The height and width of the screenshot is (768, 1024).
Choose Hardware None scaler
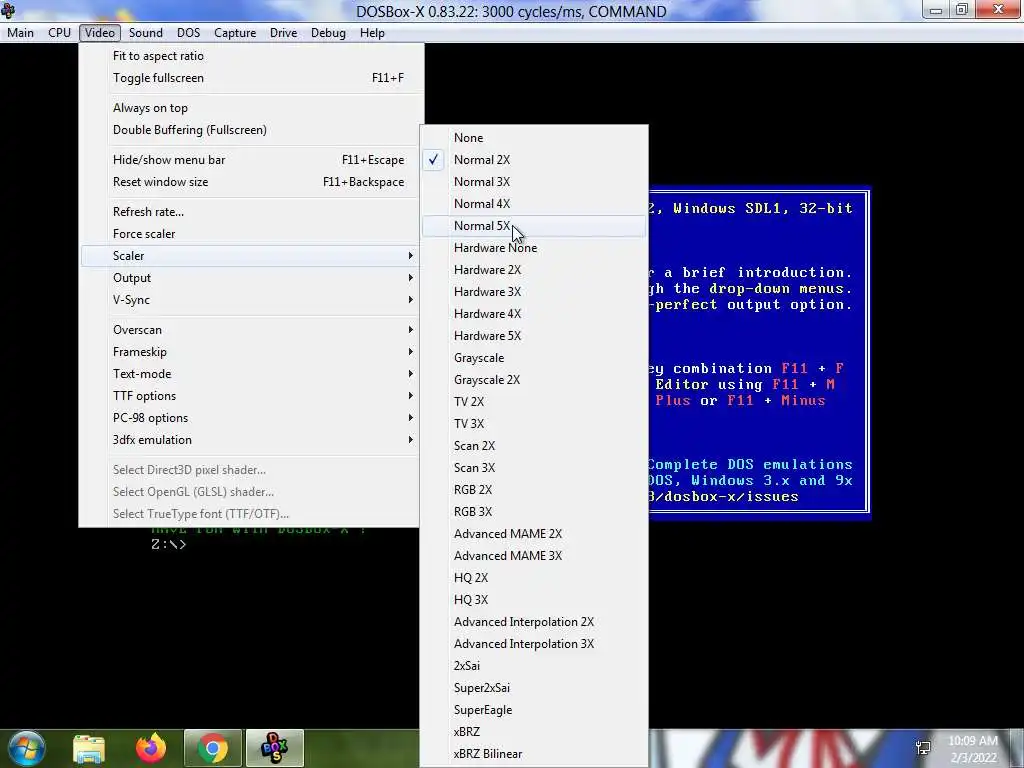click(534, 248)
